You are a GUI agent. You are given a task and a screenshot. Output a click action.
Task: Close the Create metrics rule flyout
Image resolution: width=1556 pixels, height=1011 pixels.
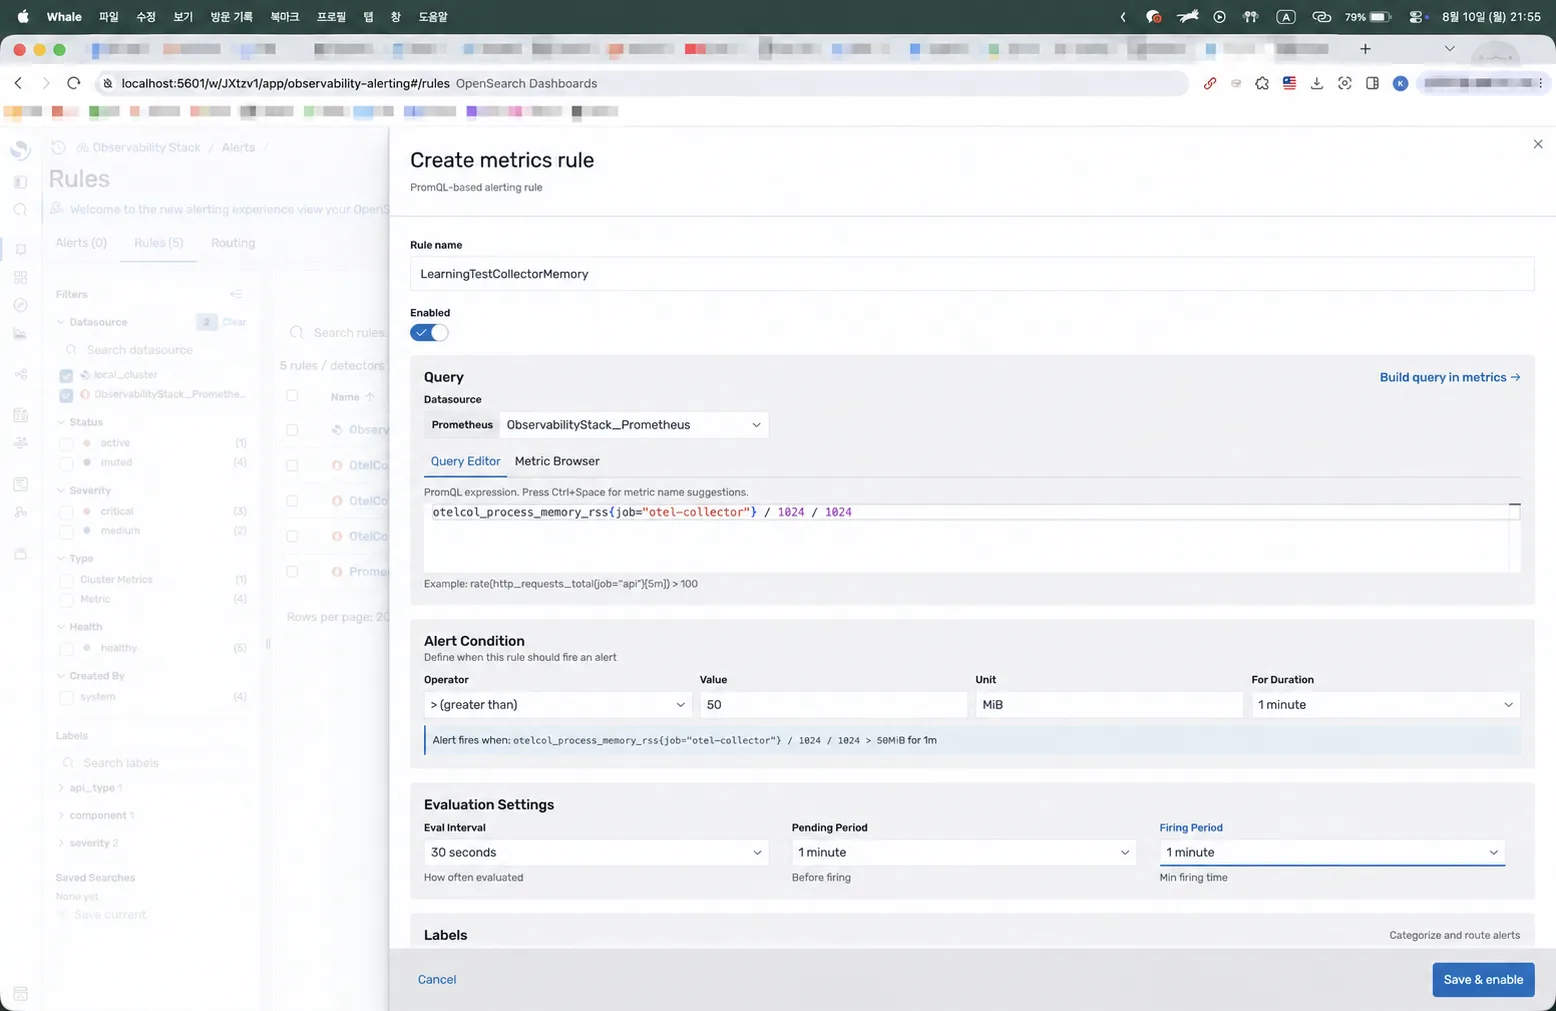(x=1538, y=145)
